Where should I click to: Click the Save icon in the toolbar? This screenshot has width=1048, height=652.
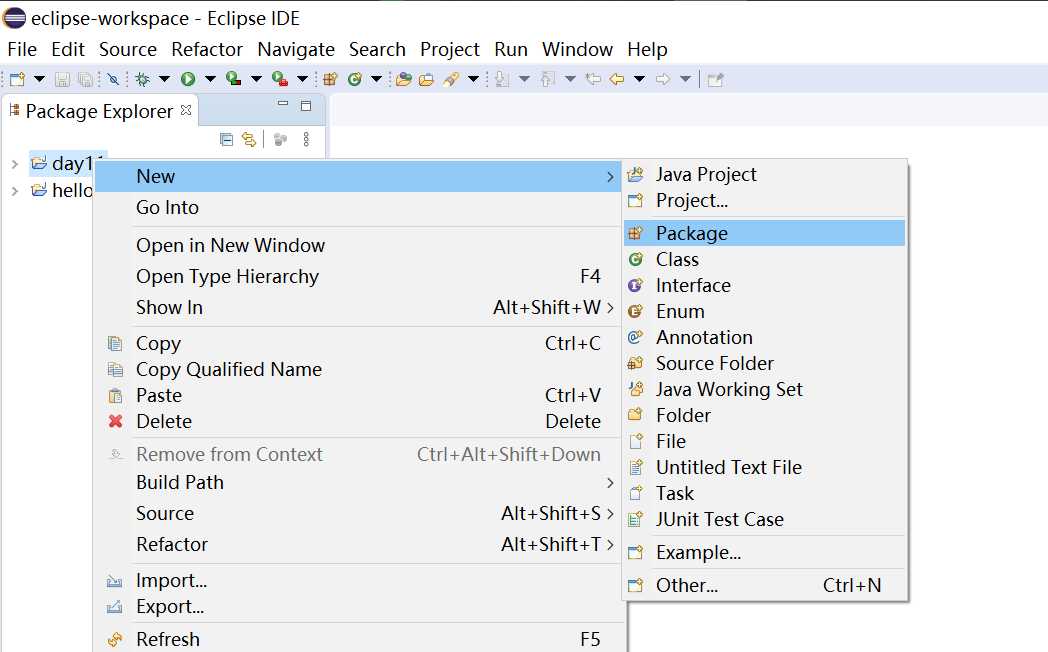pyautogui.click(x=62, y=79)
